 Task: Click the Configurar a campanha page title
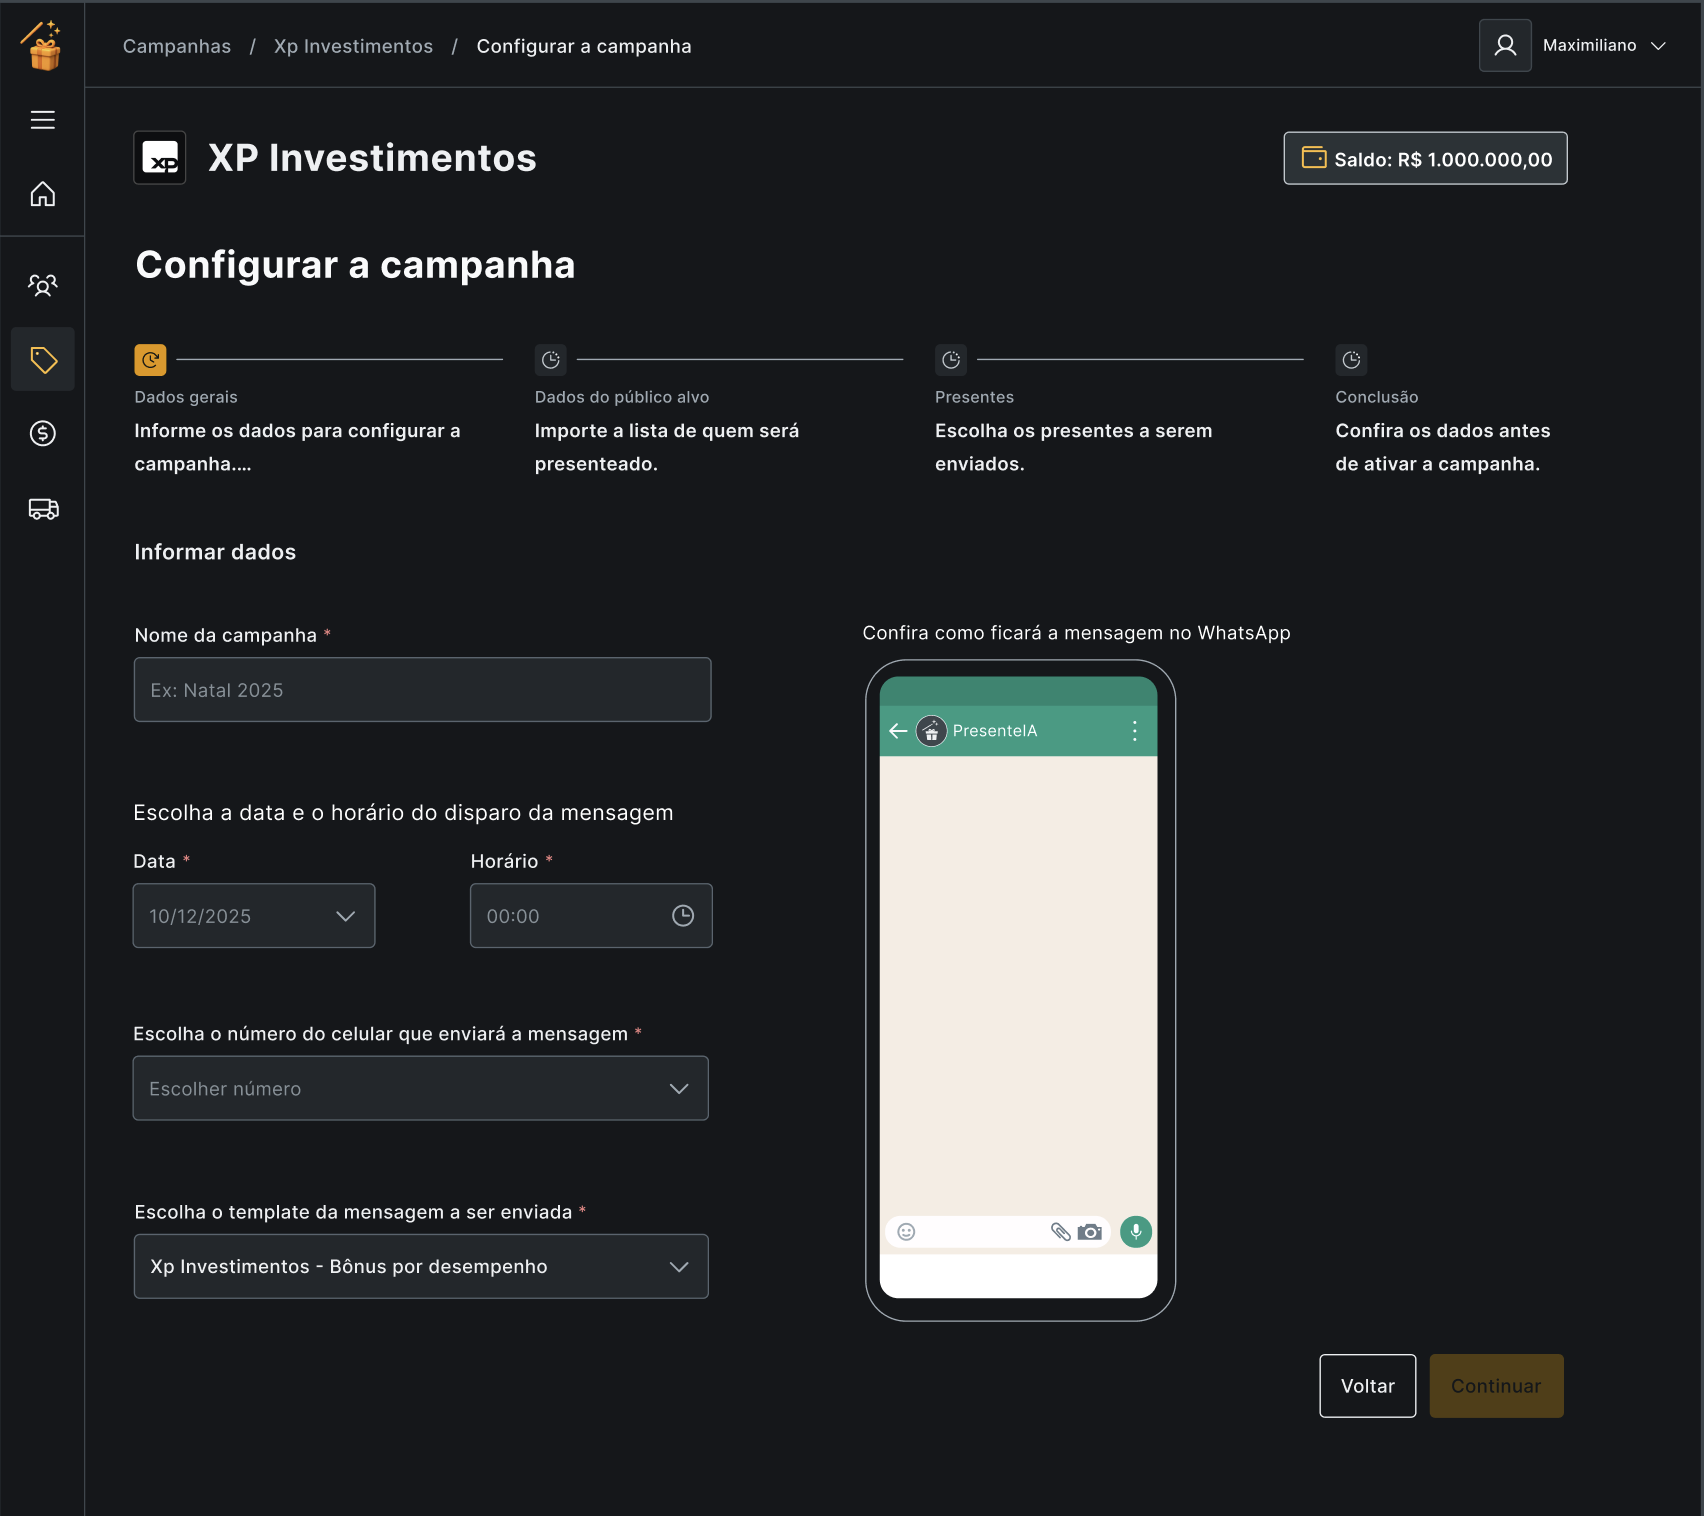[355, 265]
